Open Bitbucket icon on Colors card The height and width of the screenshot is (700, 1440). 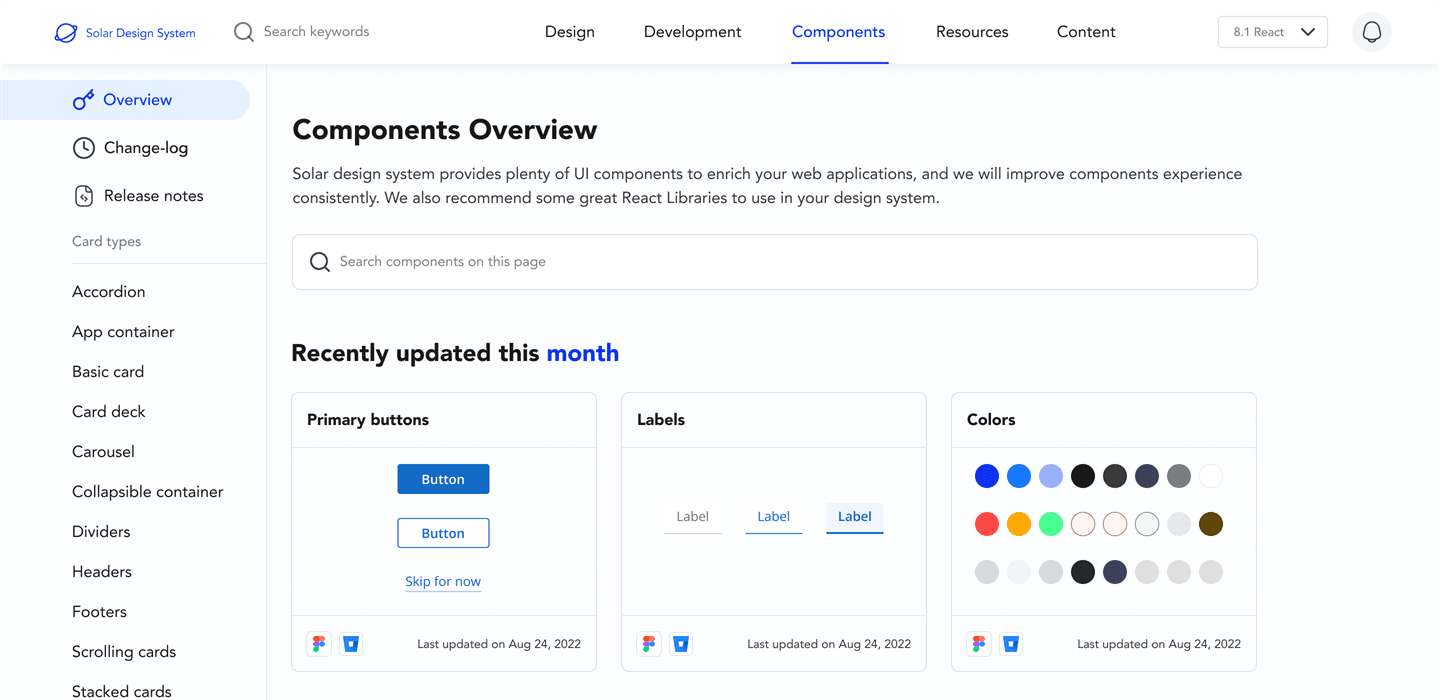tap(1011, 644)
